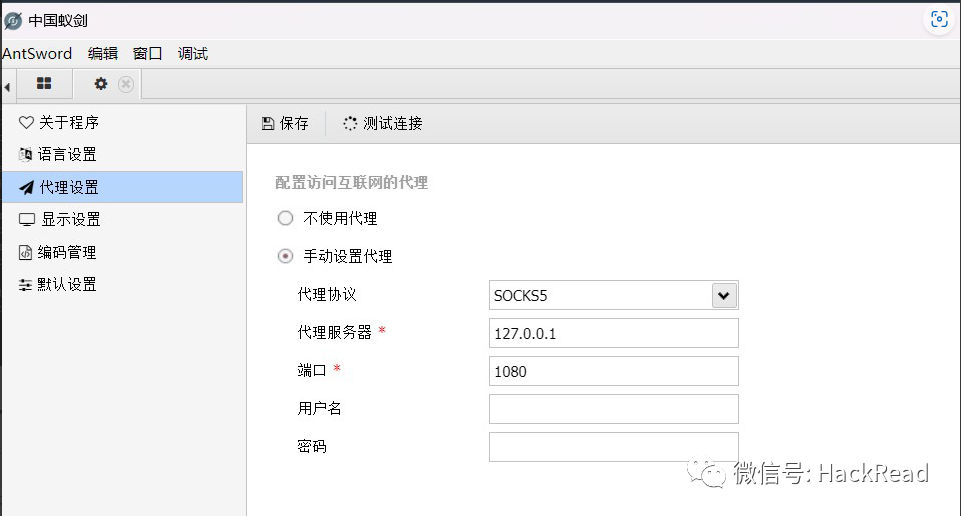Image resolution: width=961 pixels, height=516 pixels.
Task: Click the paper plane icon beside 代理设置
Action: [x=26, y=187]
